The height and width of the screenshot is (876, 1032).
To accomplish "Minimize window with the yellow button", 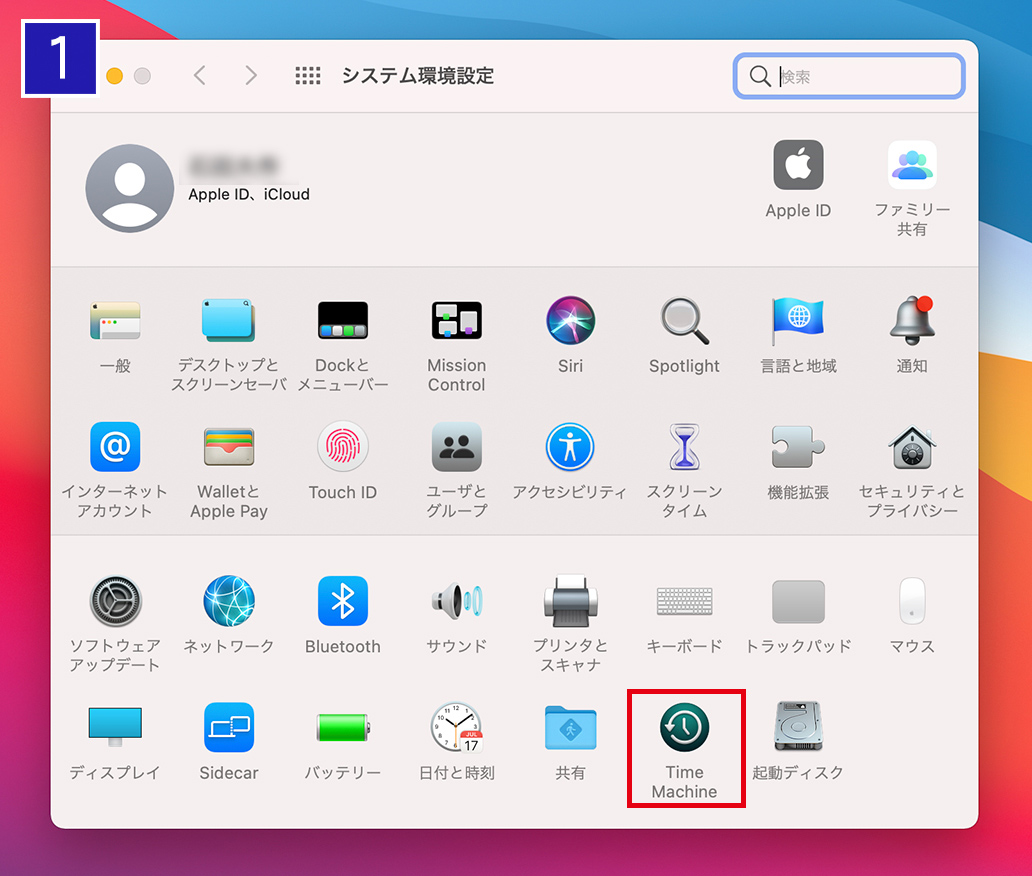I will (115, 76).
